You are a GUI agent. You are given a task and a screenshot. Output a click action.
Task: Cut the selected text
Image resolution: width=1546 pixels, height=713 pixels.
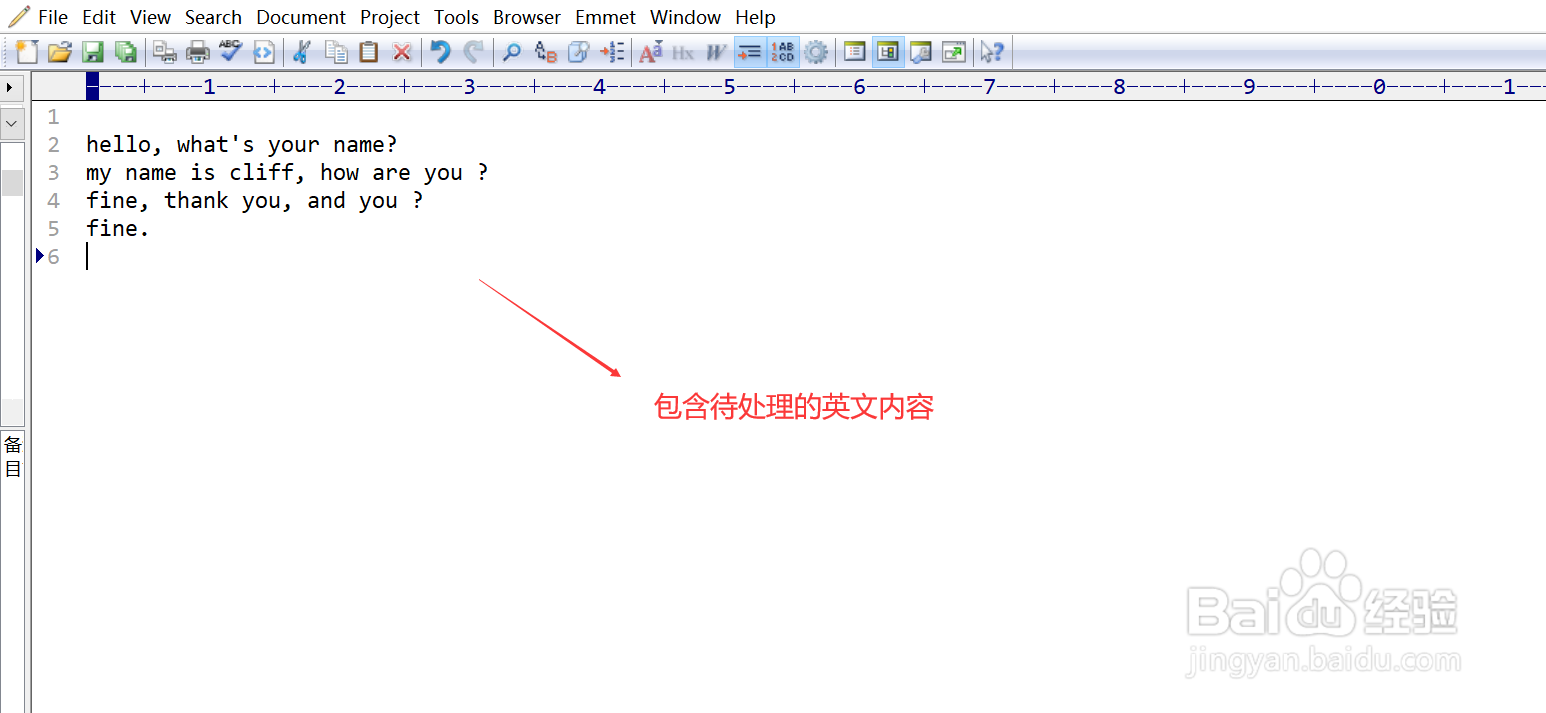point(302,51)
